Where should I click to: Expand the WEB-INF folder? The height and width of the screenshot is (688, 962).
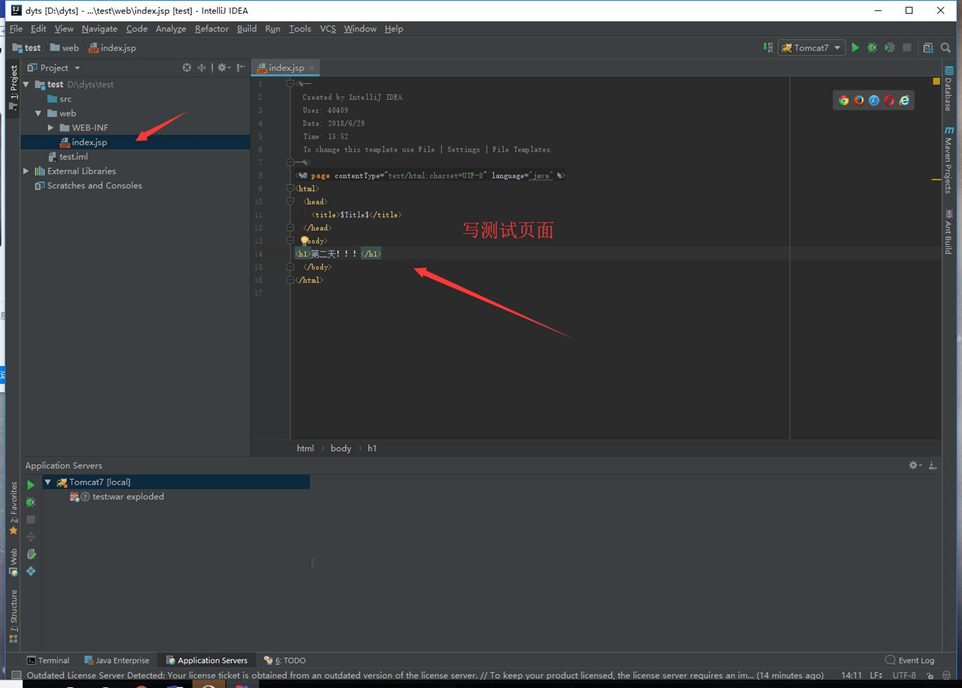click(x=51, y=128)
